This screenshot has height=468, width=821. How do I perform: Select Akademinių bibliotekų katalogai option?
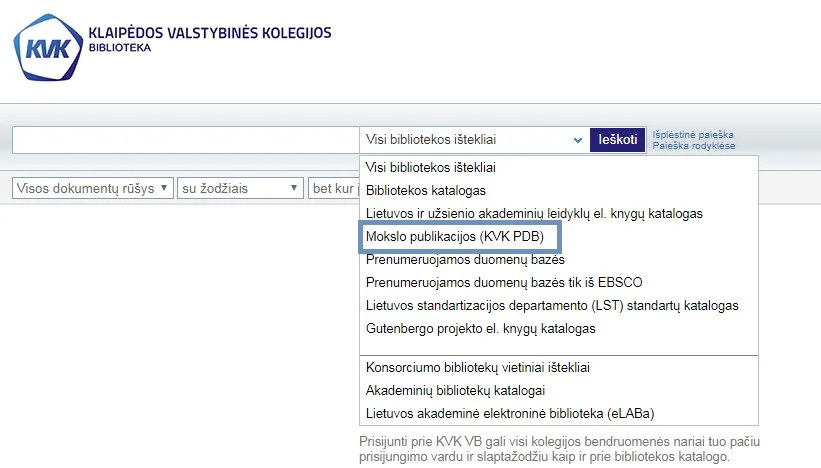click(x=559, y=391)
